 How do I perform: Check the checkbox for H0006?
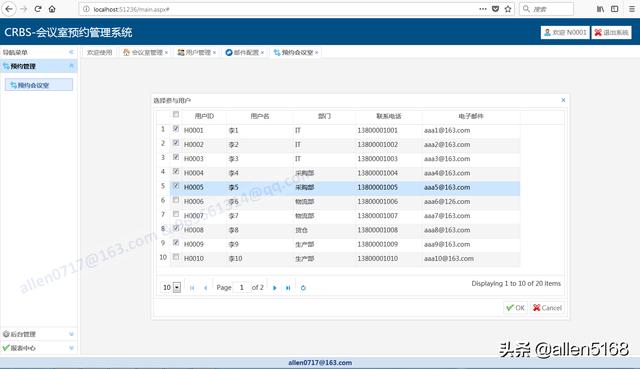point(176,200)
